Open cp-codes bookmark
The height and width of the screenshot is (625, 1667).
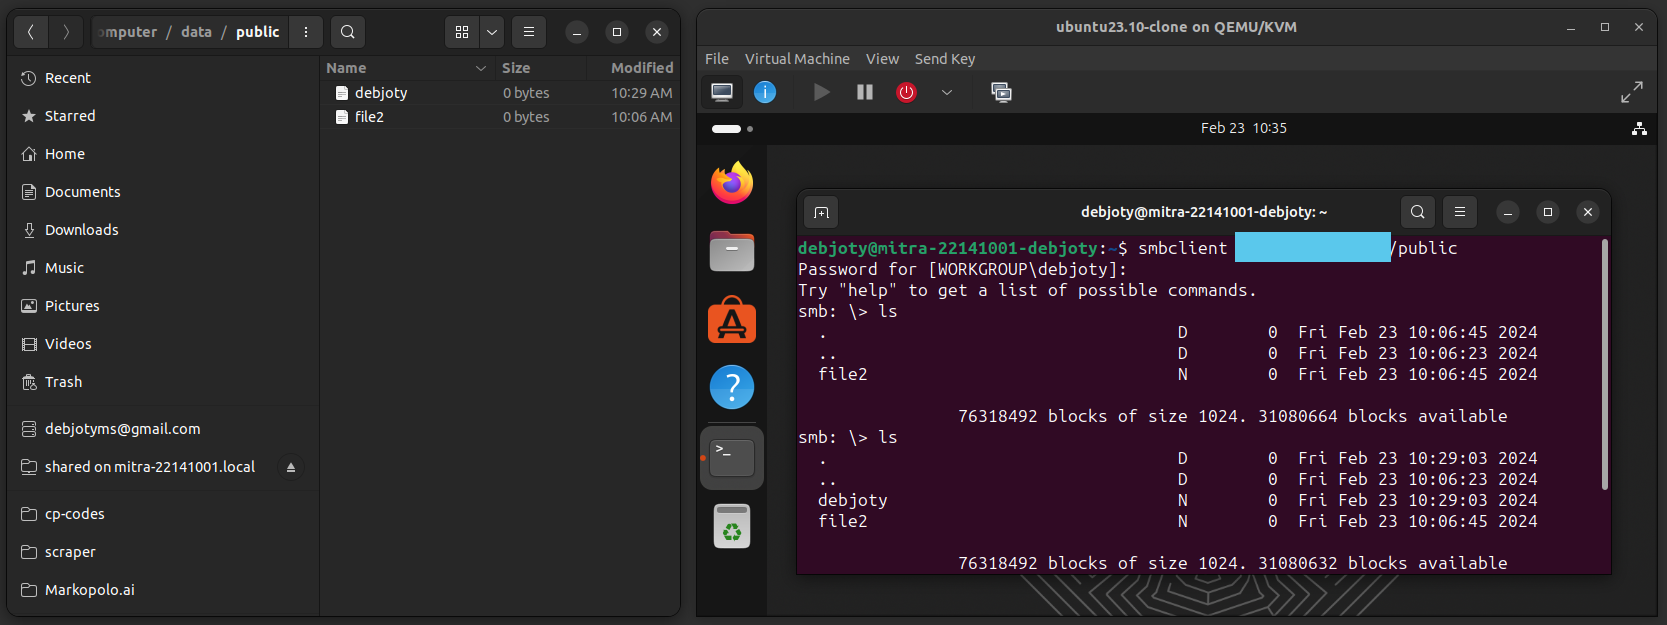coord(163,514)
